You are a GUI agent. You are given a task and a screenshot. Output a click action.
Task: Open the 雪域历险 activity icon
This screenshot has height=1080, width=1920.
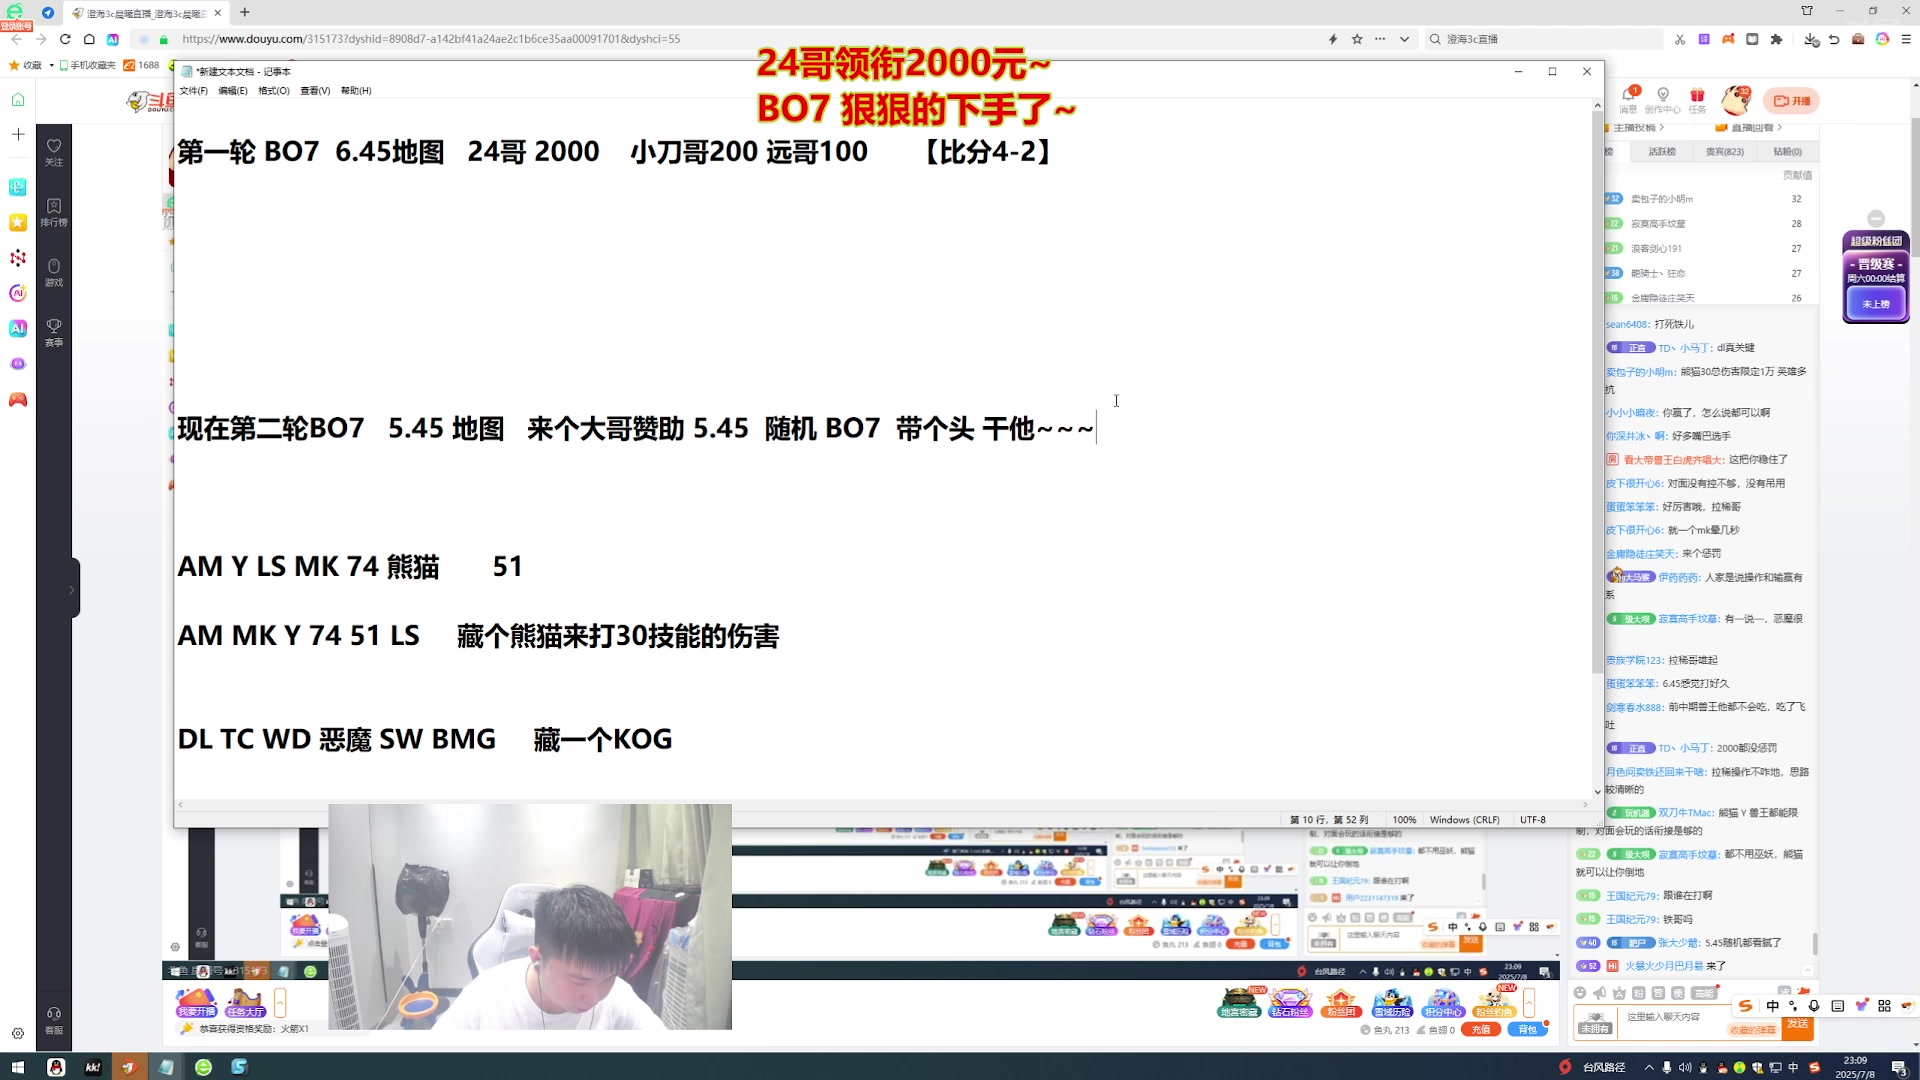(1392, 1002)
